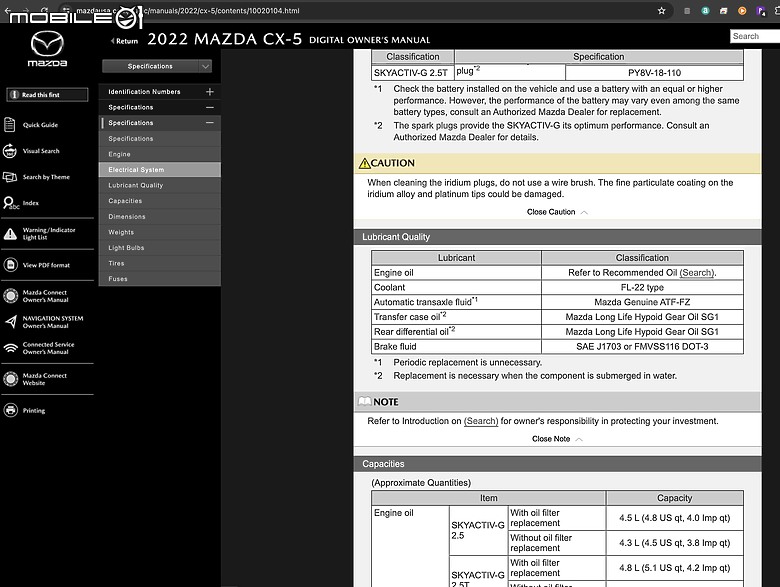The width and height of the screenshot is (780, 587).
Task: Open the Warning/Indicator Light List icon
Action: tap(10, 234)
